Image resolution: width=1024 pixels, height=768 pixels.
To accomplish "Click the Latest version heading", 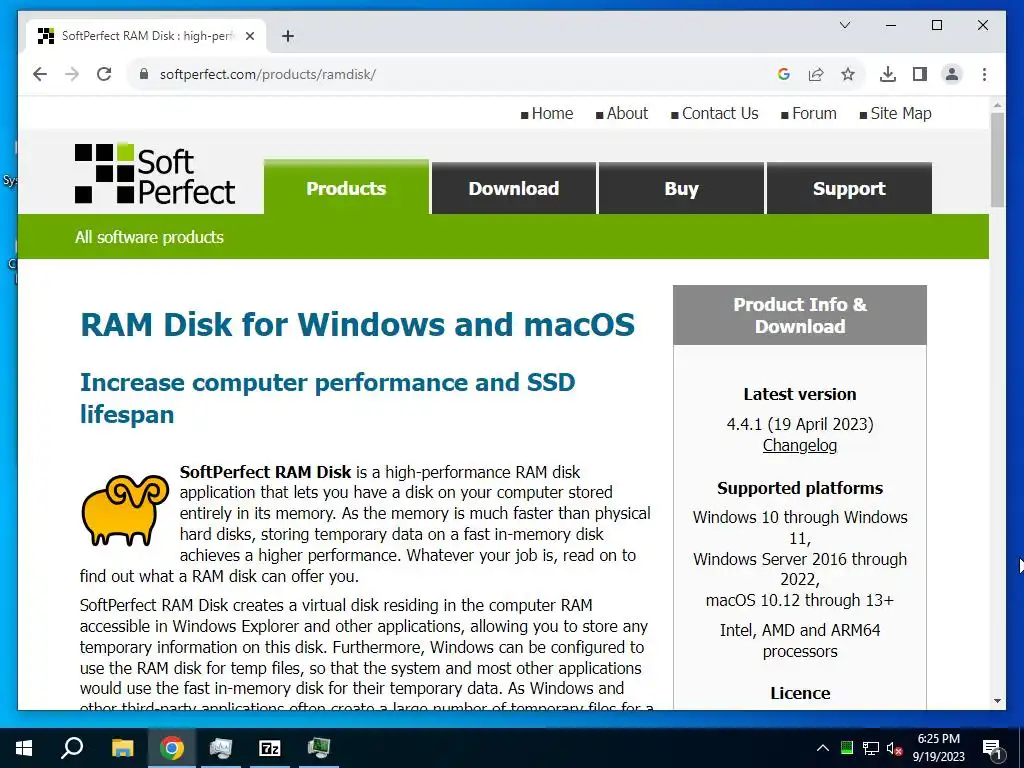I will coord(800,394).
